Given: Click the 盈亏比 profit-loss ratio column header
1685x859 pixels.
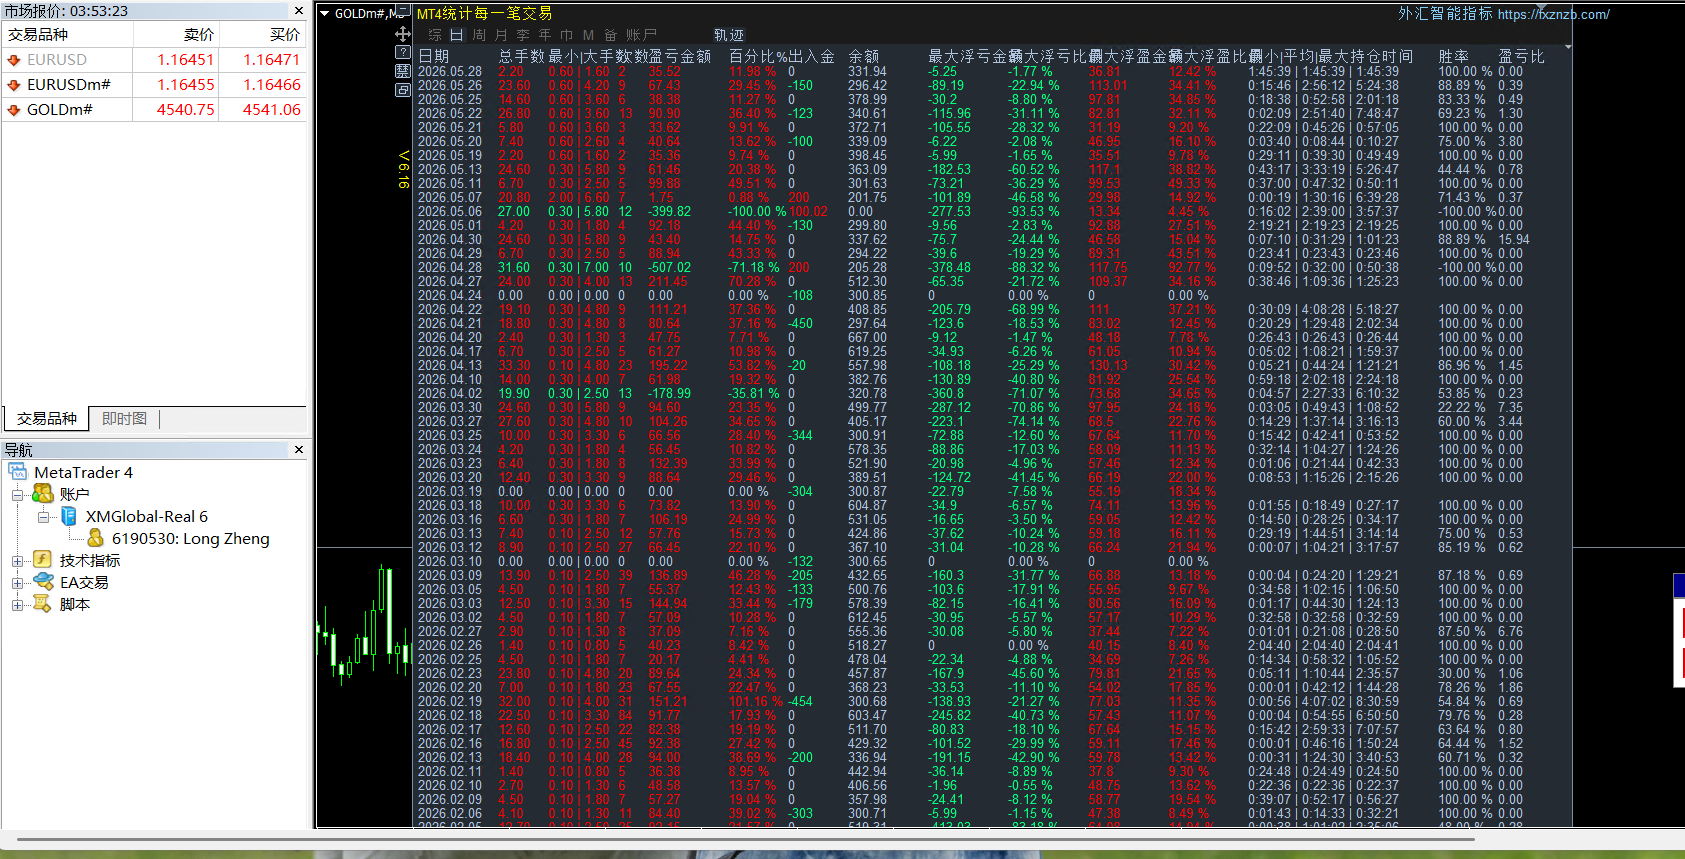Looking at the screenshot, I should pos(1521,57).
